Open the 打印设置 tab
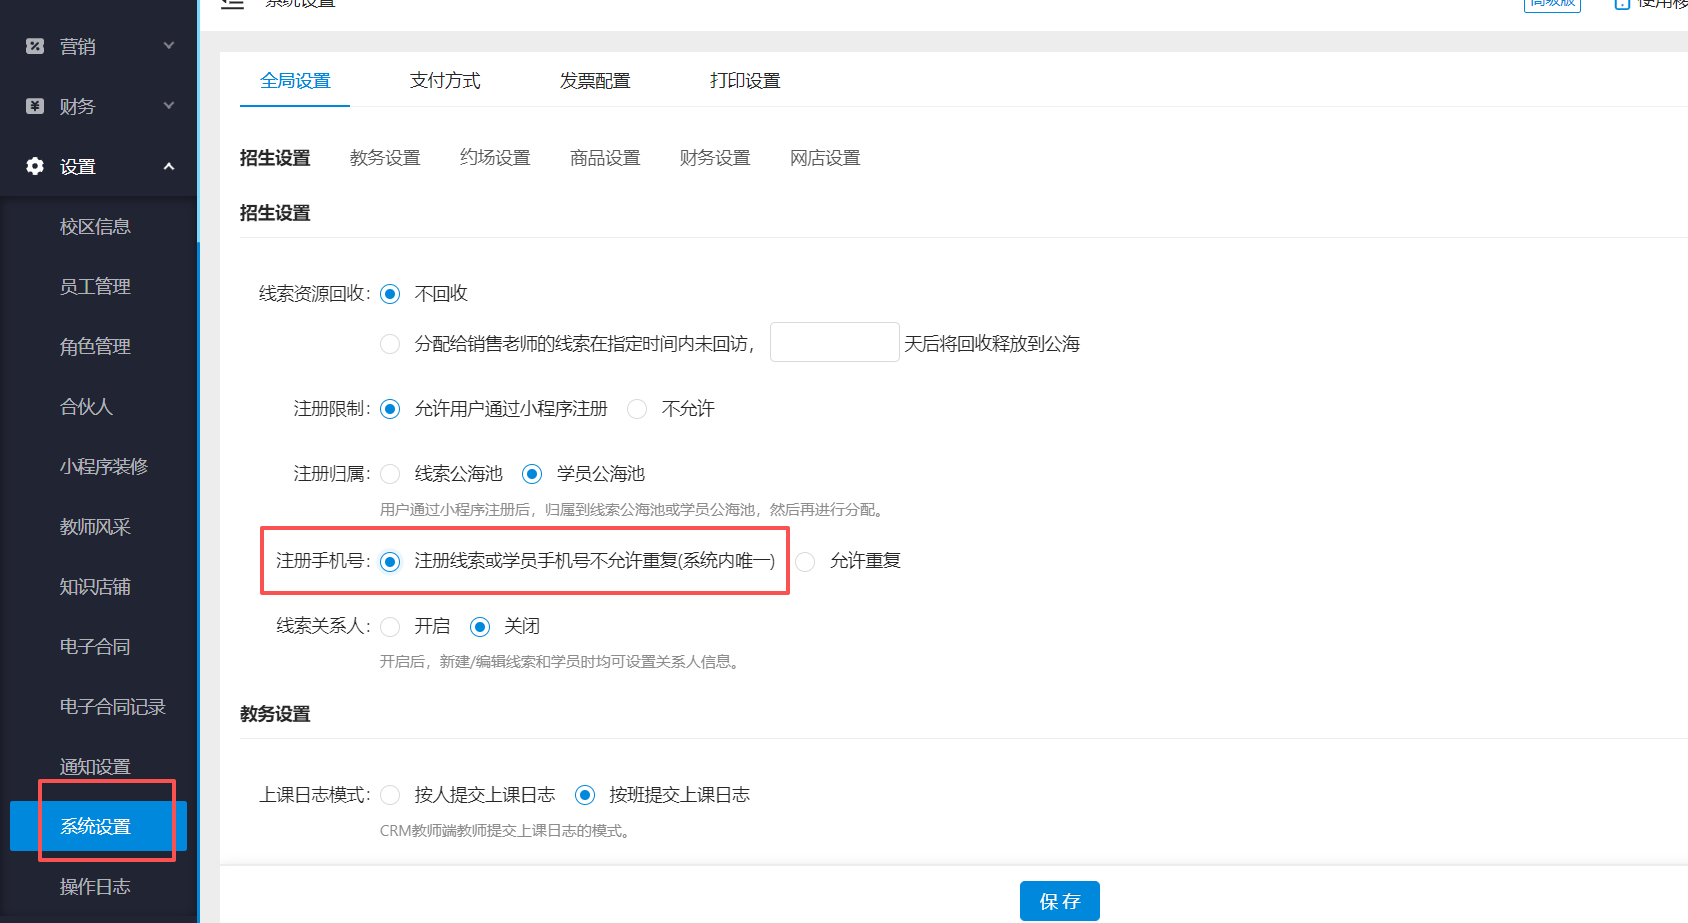 [744, 80]
